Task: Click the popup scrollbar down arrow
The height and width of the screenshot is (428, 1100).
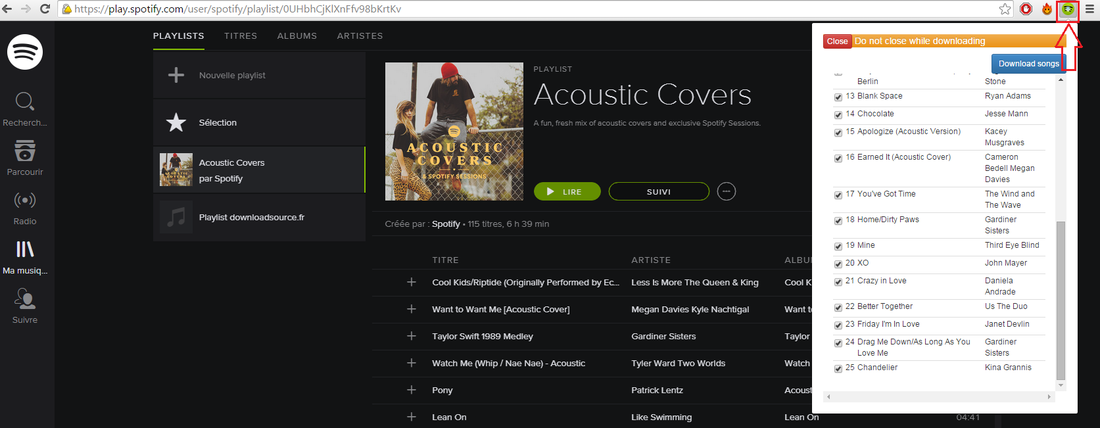Action: pyautogui.click(x=1061, y=386)
